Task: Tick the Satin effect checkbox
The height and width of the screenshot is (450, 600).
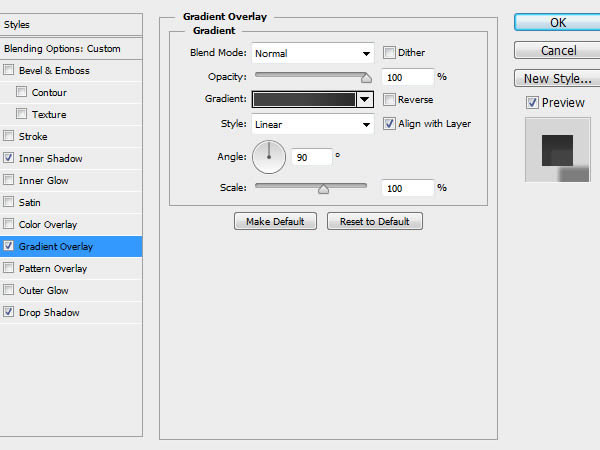Action: click(x=8, y=202)
